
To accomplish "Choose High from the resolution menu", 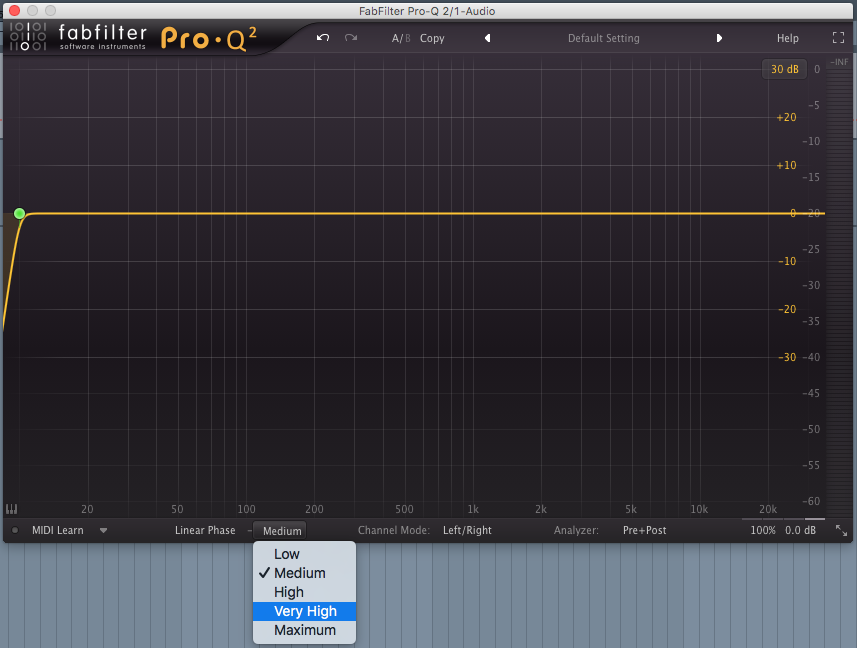I will pyautogui.click(x=304, y=592).
